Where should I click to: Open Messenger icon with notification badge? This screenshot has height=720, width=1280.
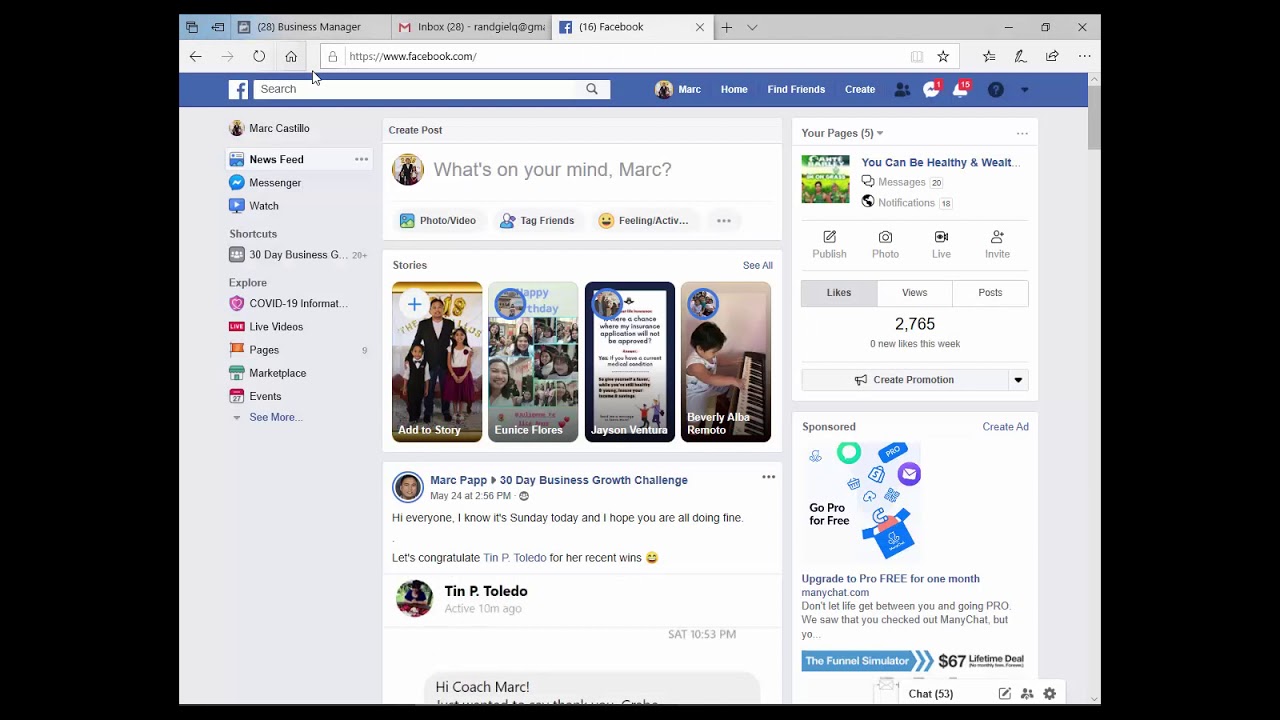point(932,89)
